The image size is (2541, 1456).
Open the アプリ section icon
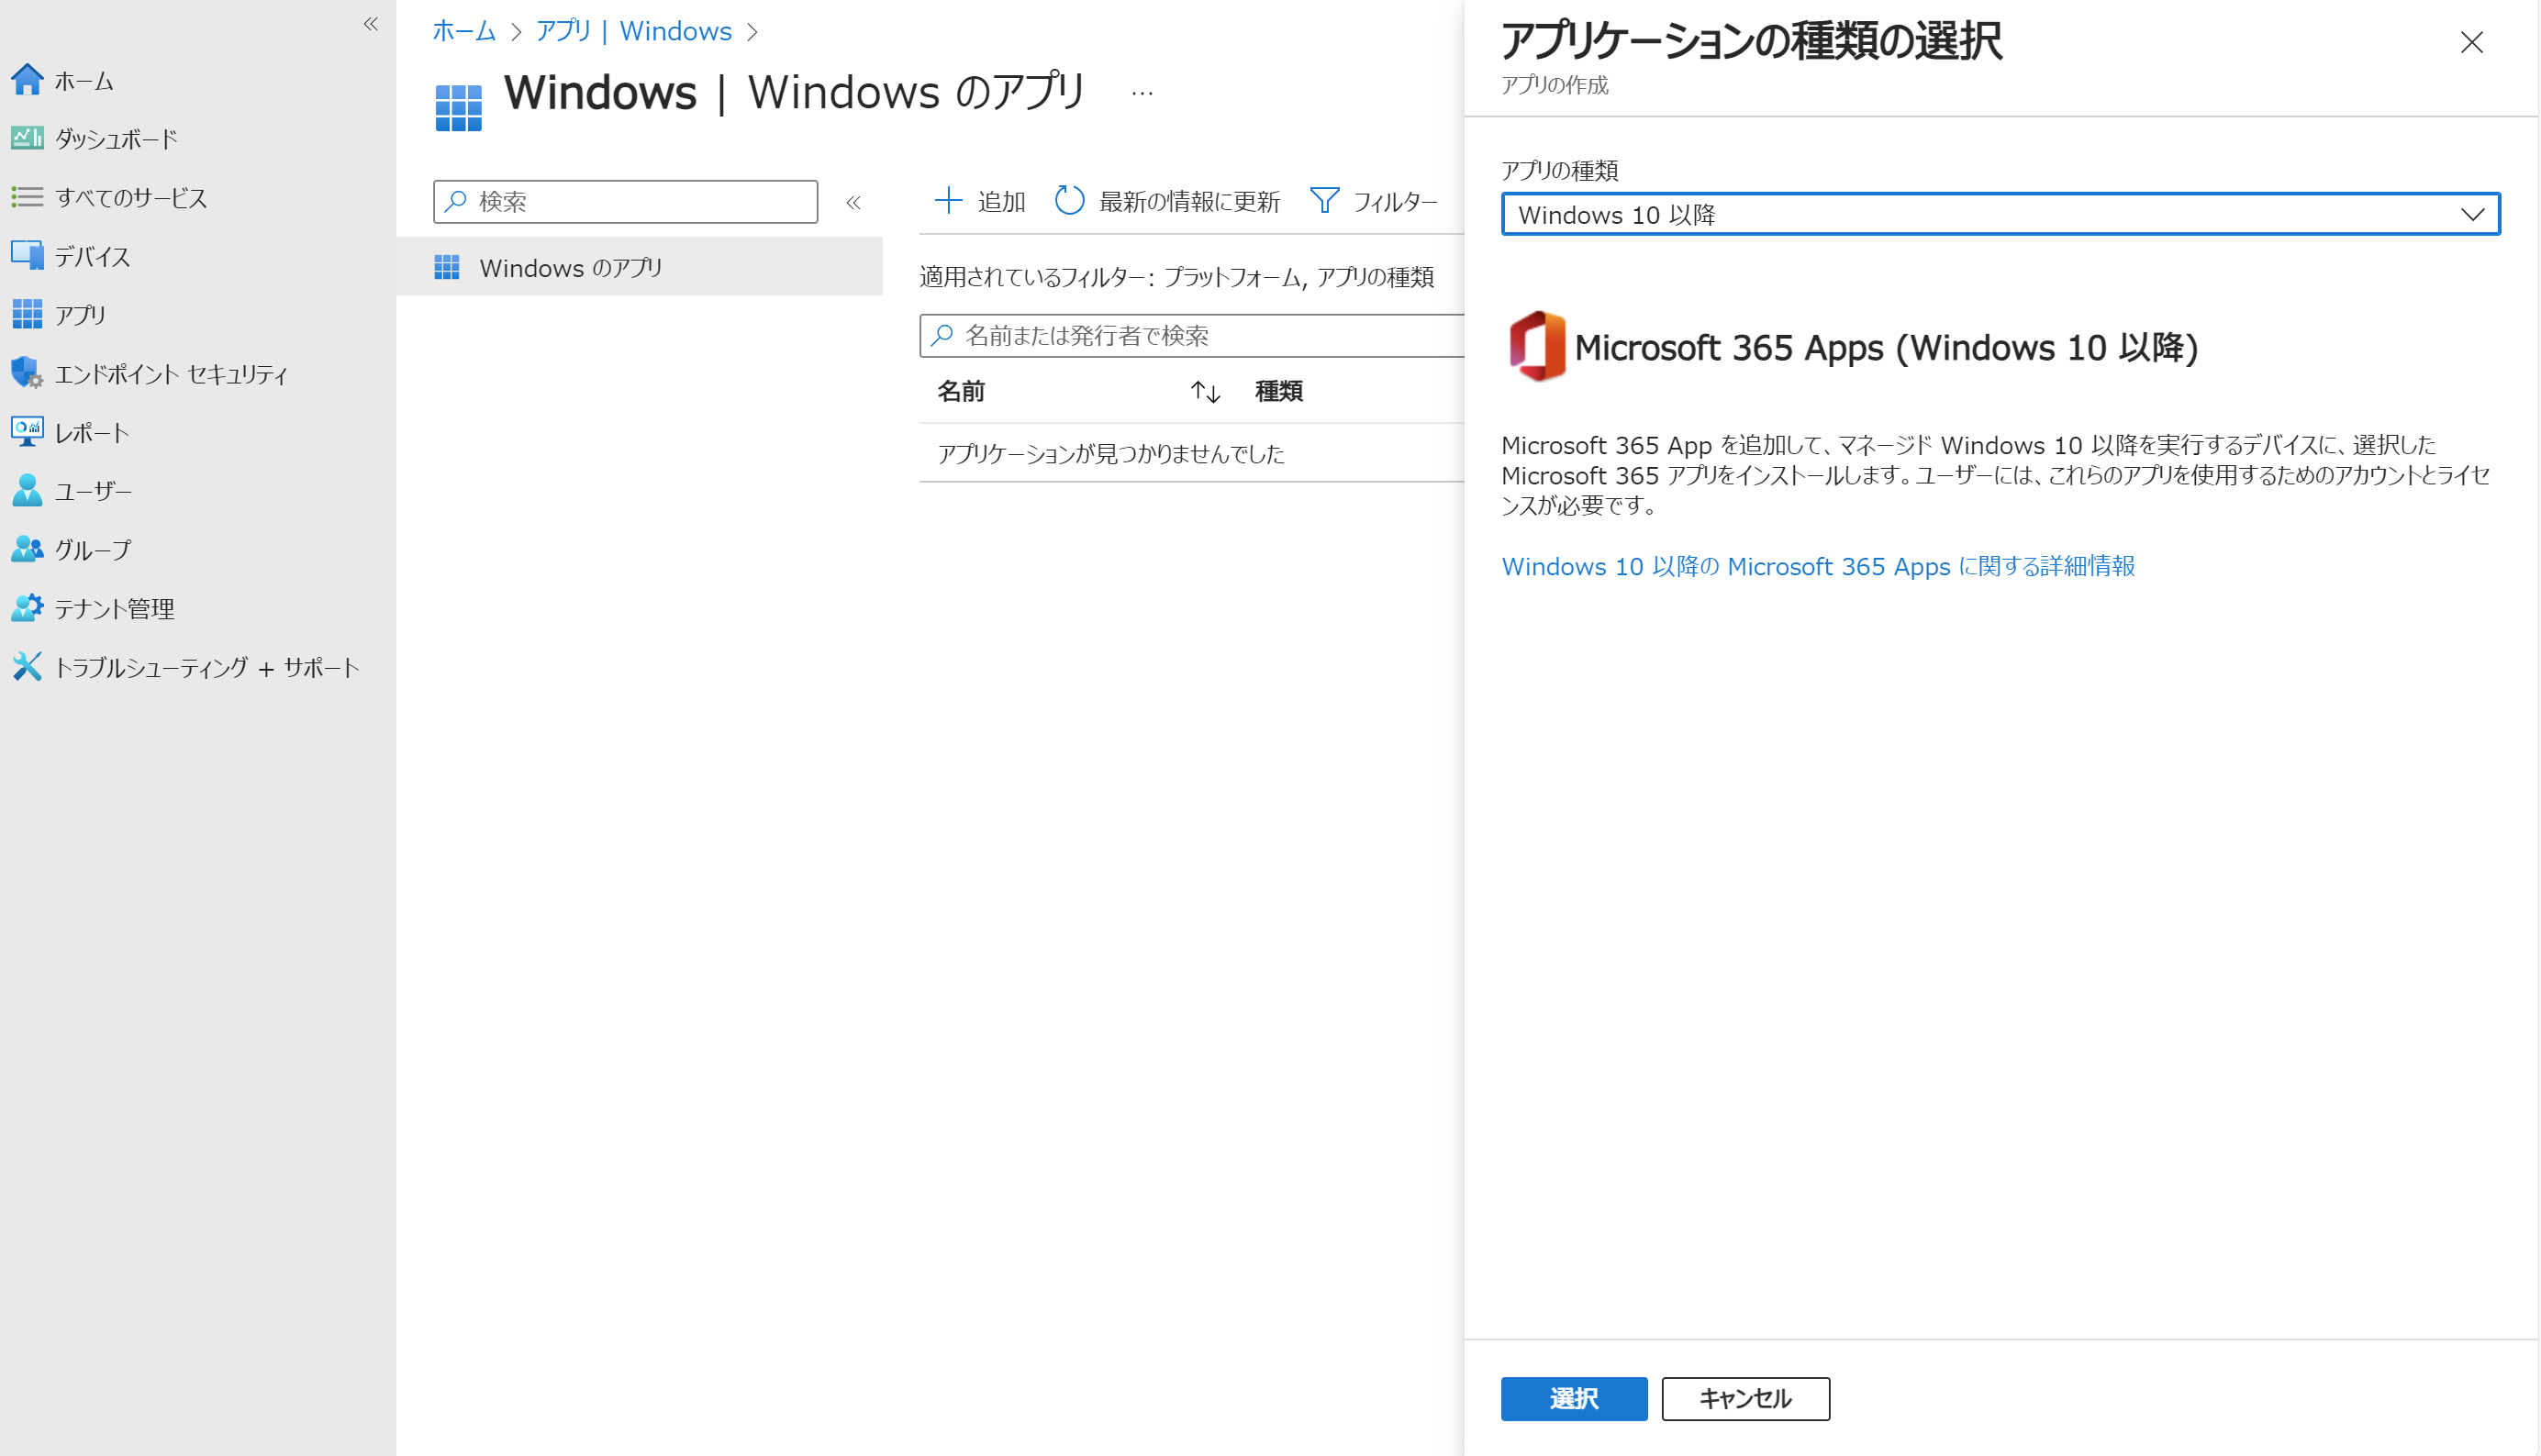pyautogui.click(x=27, y=314)
